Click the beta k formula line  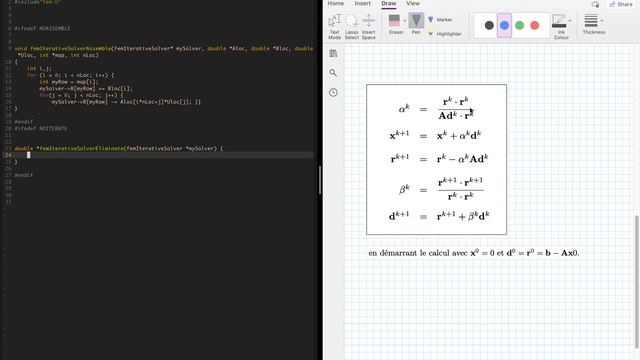[x=441, y=190]
